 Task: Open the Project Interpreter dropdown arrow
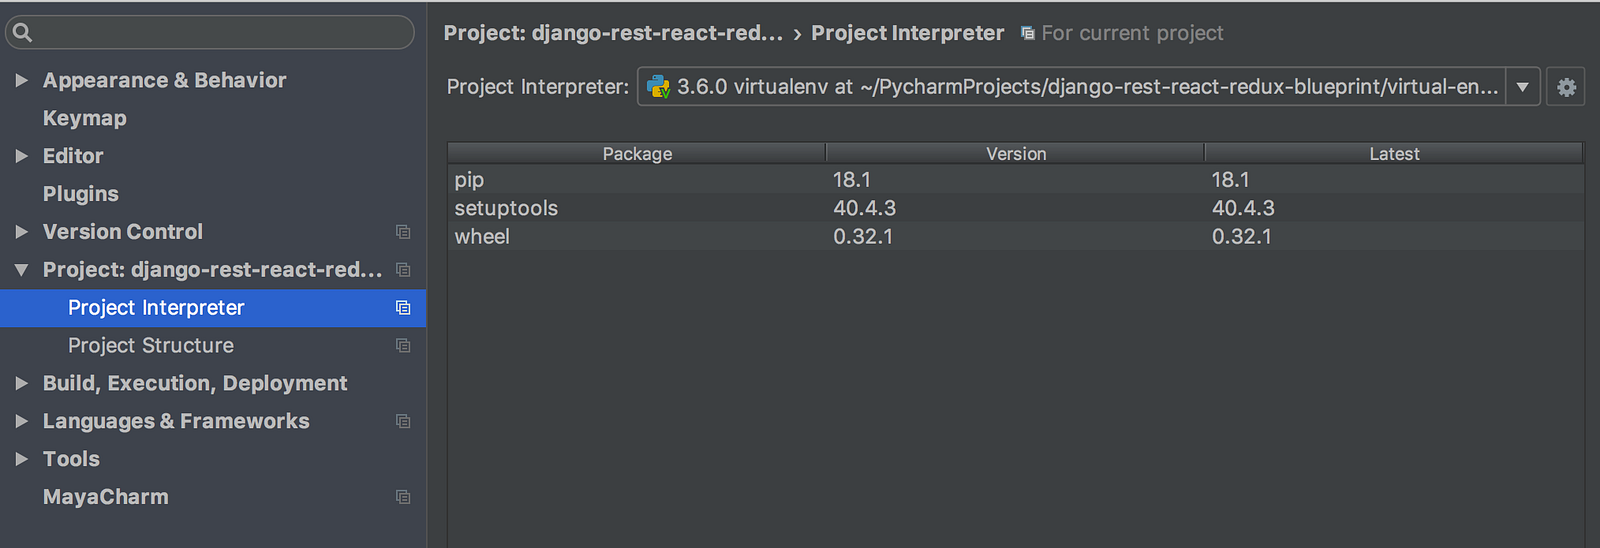pyautogui.click(x=1522, y=87)
